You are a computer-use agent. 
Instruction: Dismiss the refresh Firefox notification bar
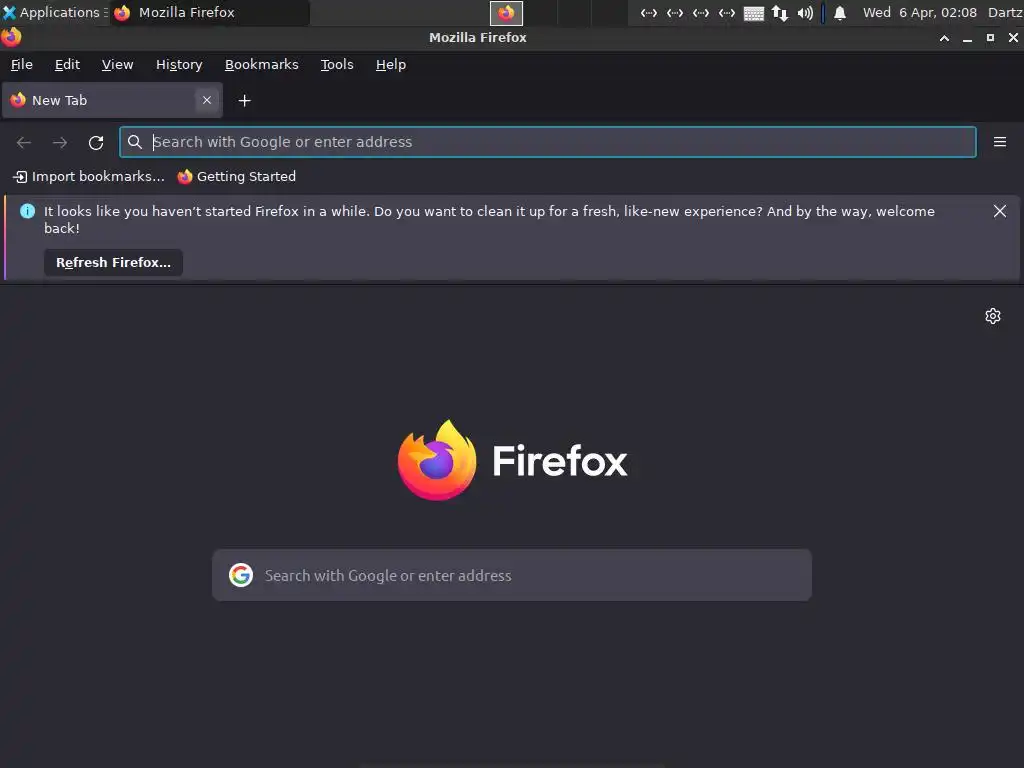(1000, 211)
